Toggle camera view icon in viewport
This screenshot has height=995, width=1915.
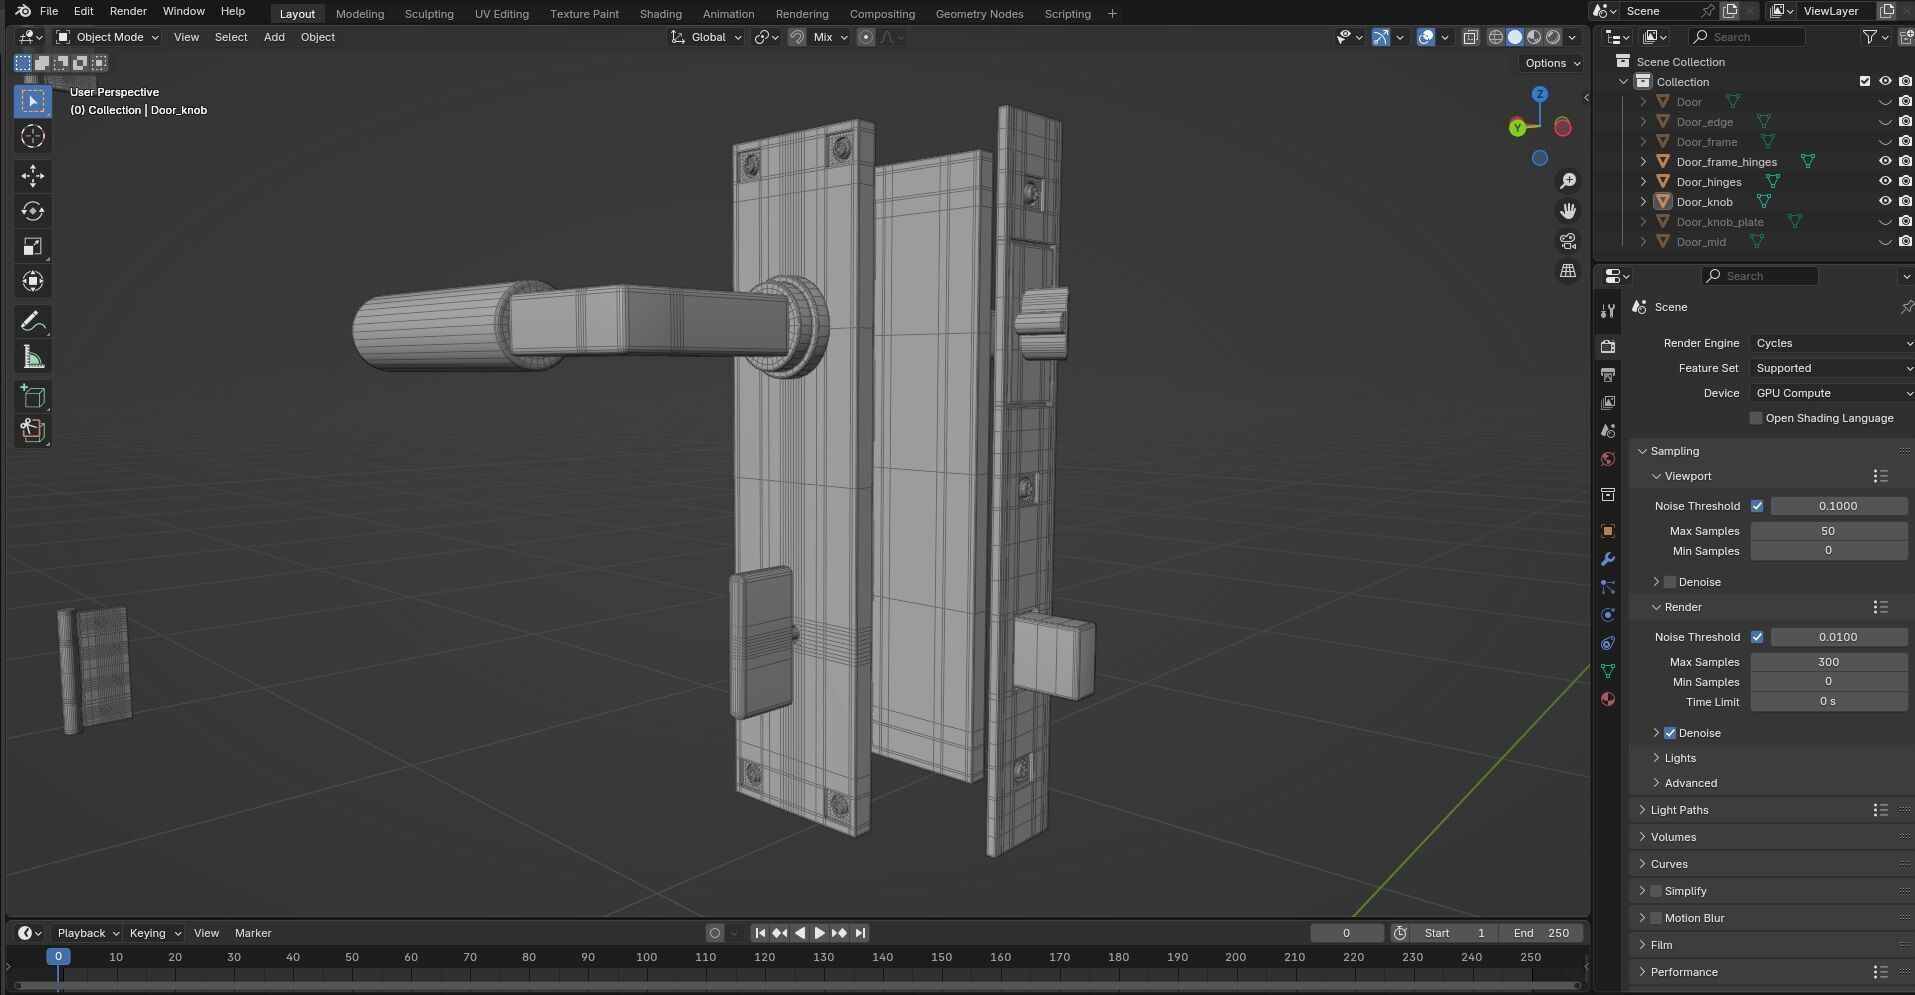point(1568,241)
